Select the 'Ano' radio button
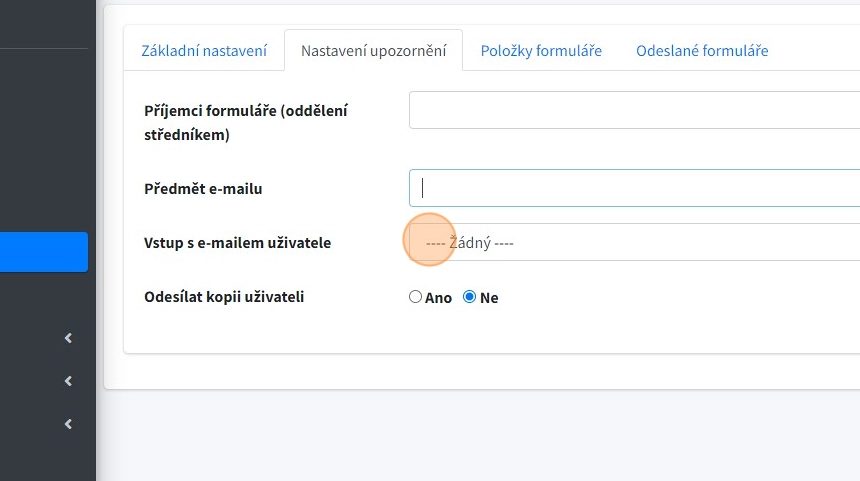860x481 pixels. (416, 297)
